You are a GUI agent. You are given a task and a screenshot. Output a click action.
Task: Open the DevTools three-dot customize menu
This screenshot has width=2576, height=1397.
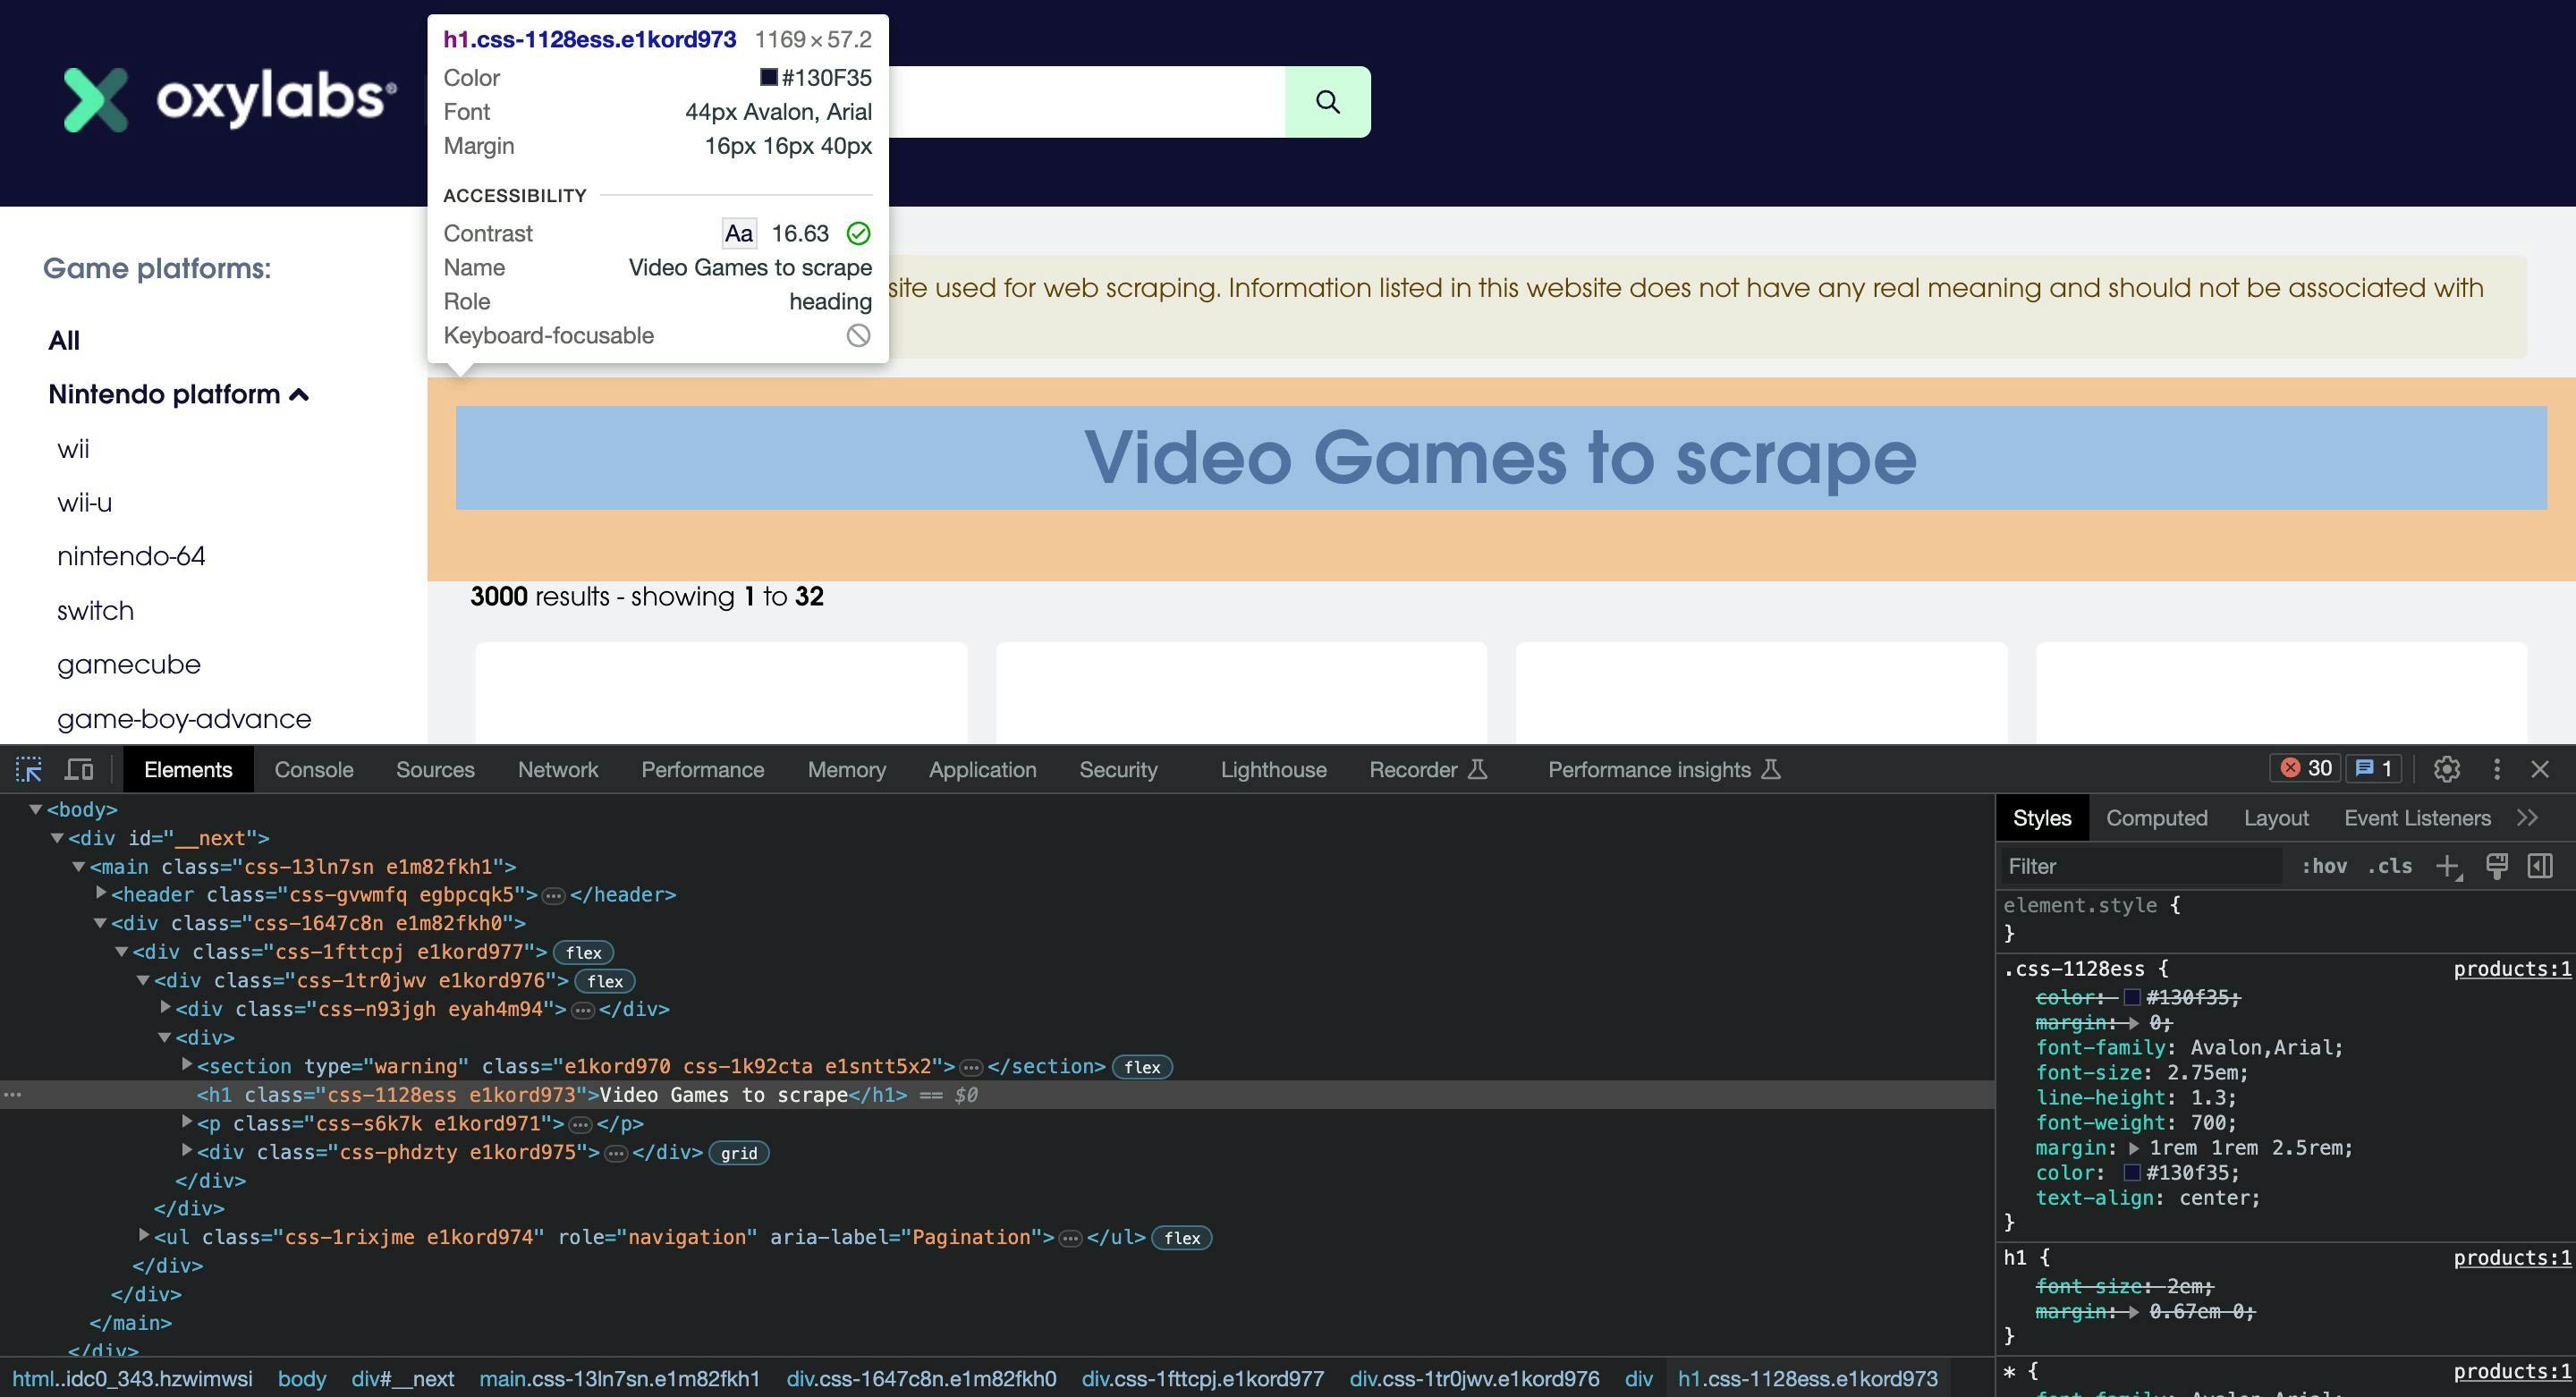click(2496, 769)
